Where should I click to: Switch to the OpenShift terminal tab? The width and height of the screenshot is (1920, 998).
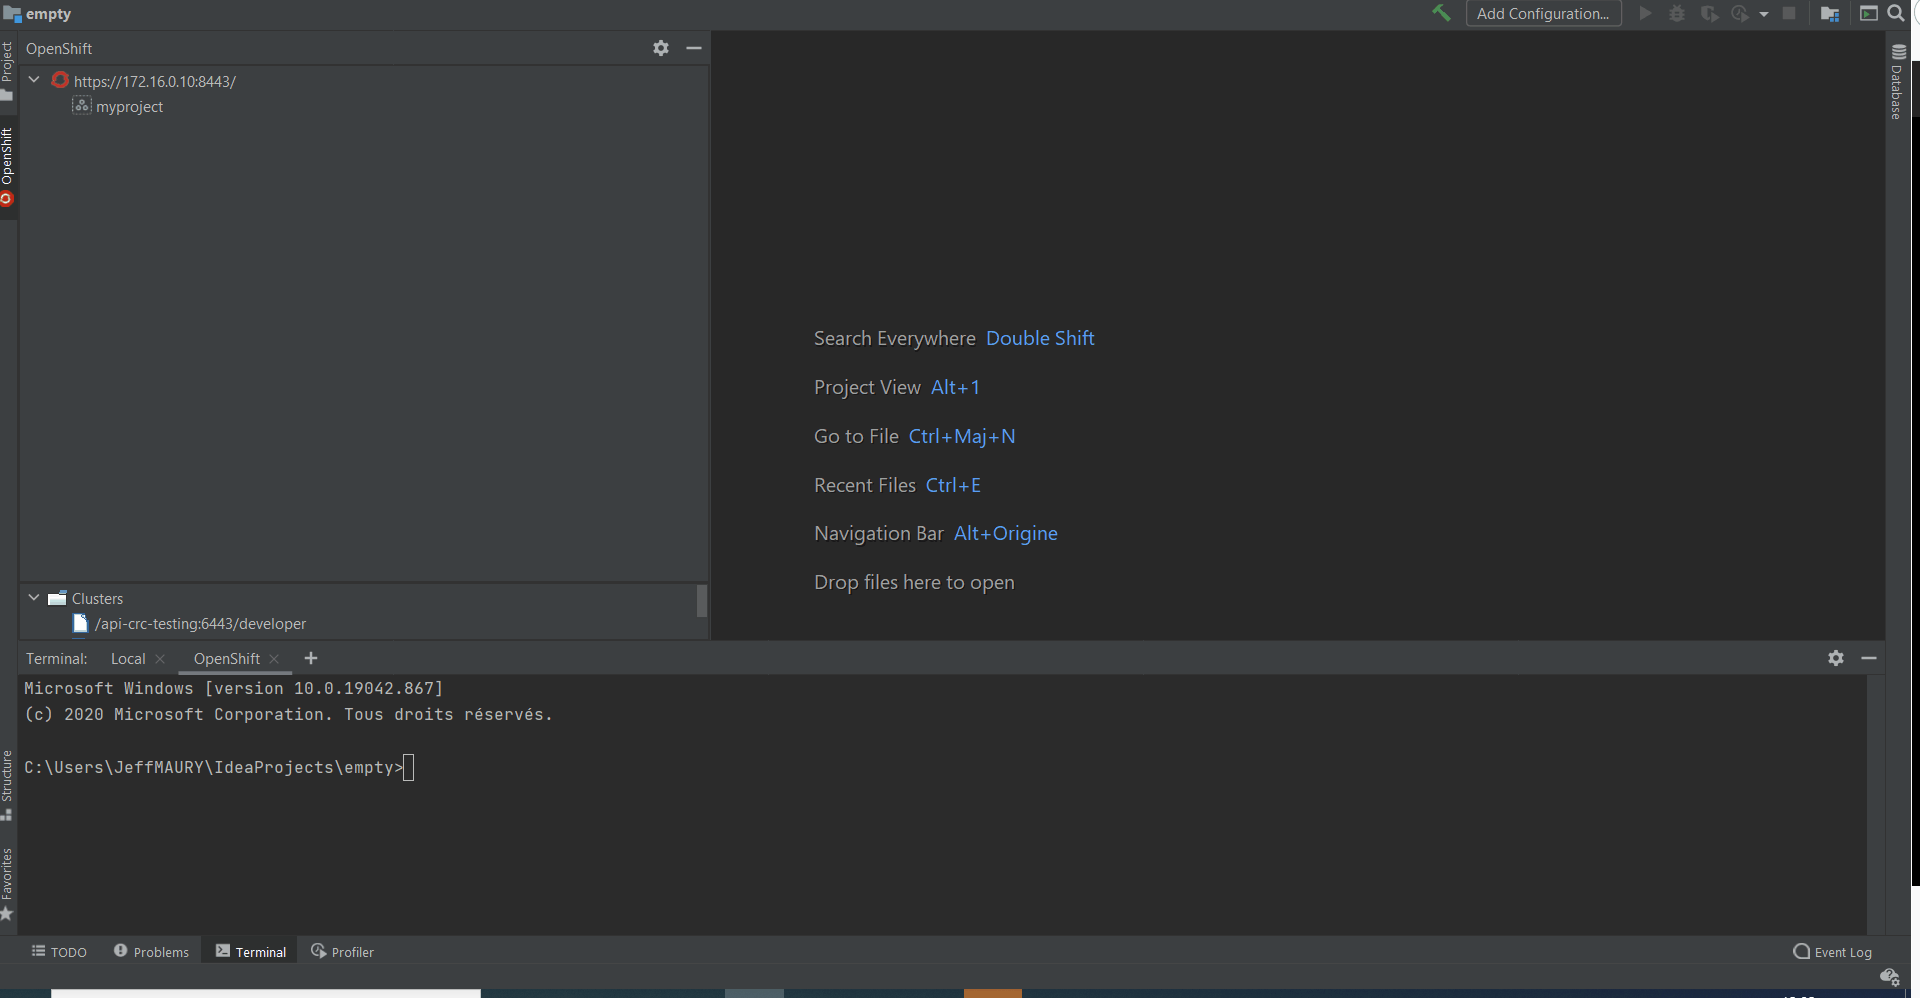(x=227, y=658)
